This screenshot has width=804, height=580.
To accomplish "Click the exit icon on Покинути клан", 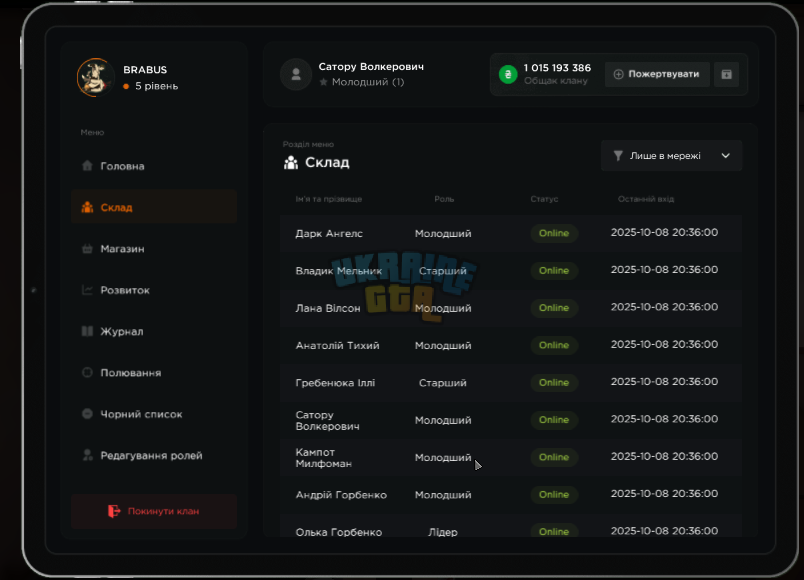I will pyautogui.click(x=114, y=511).
